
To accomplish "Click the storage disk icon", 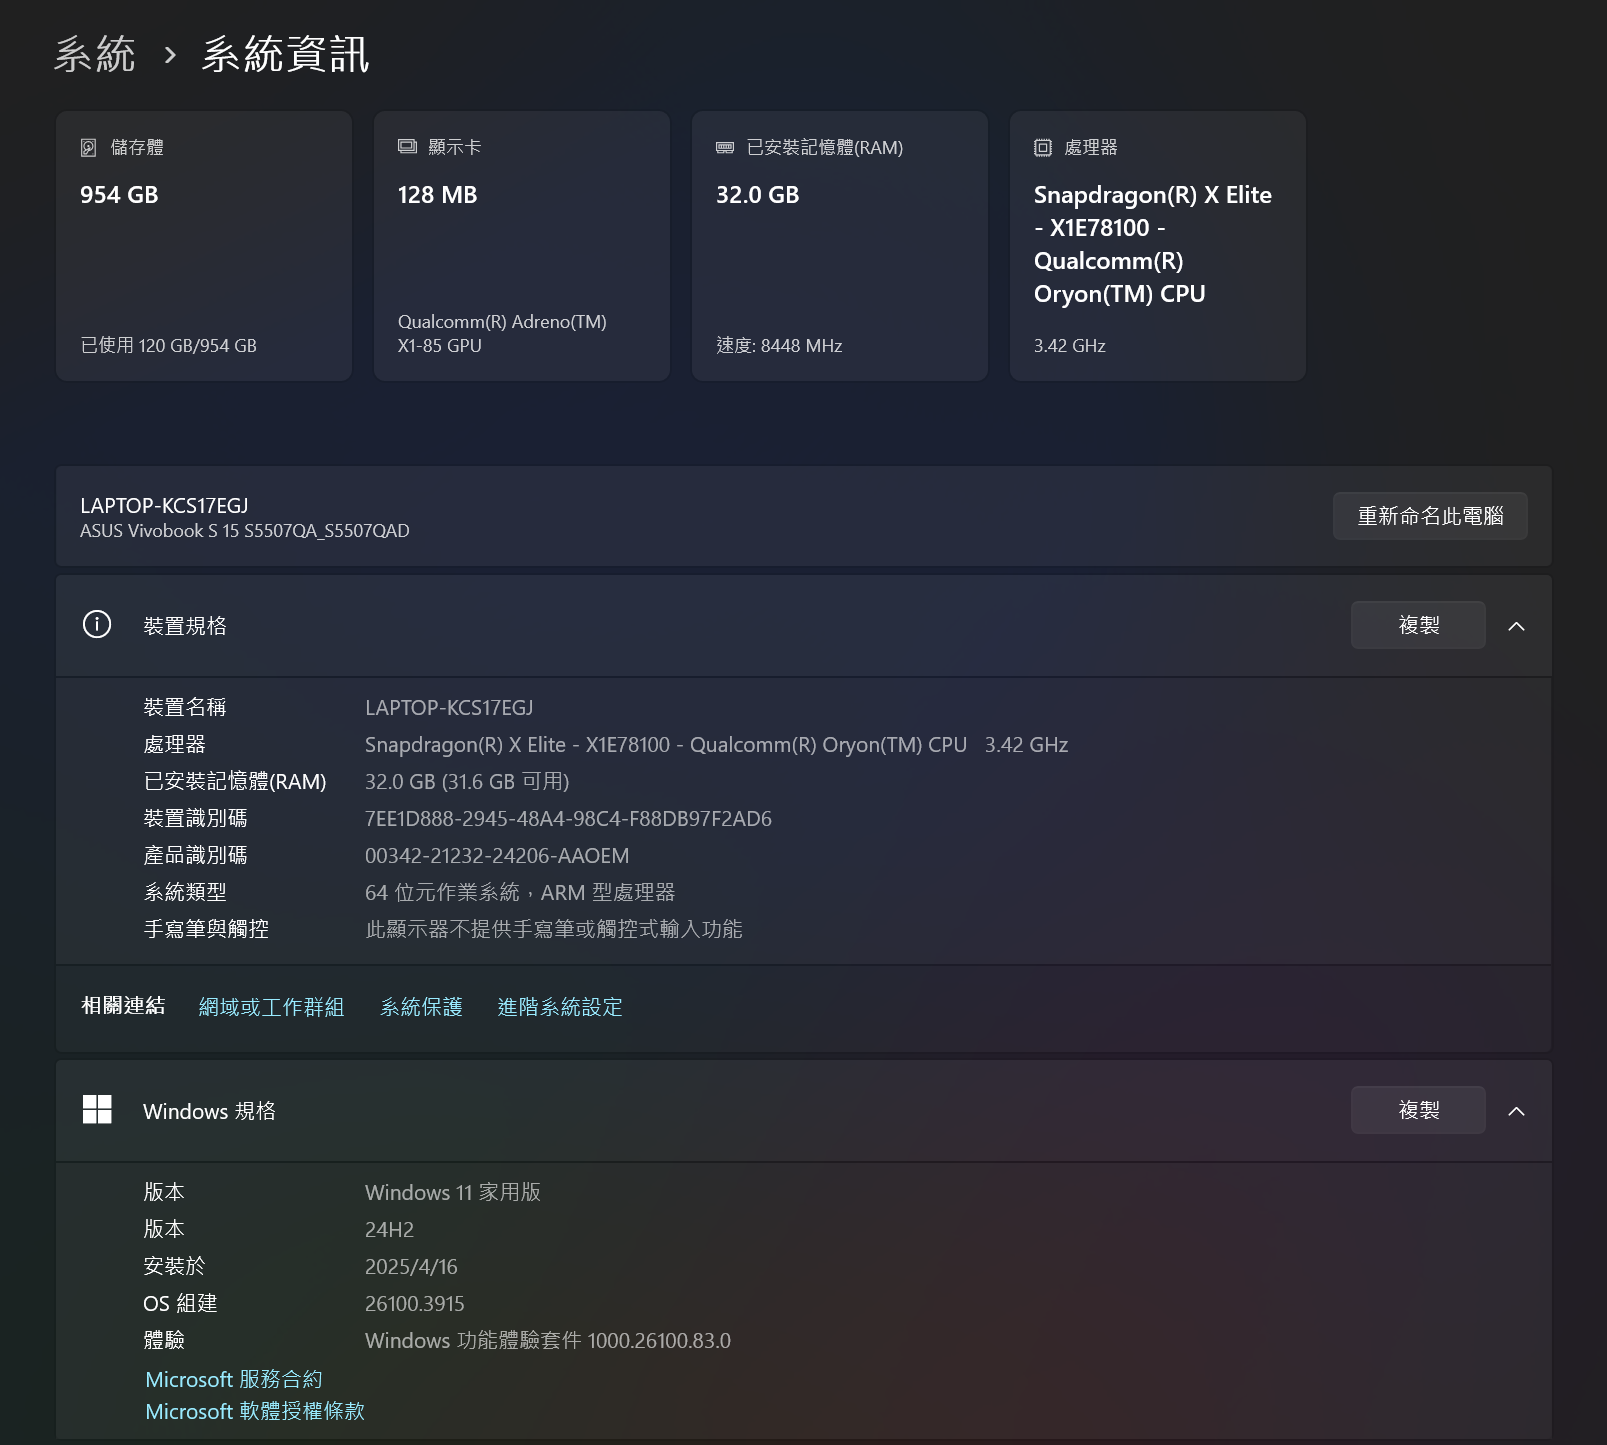I will (89, 147).
